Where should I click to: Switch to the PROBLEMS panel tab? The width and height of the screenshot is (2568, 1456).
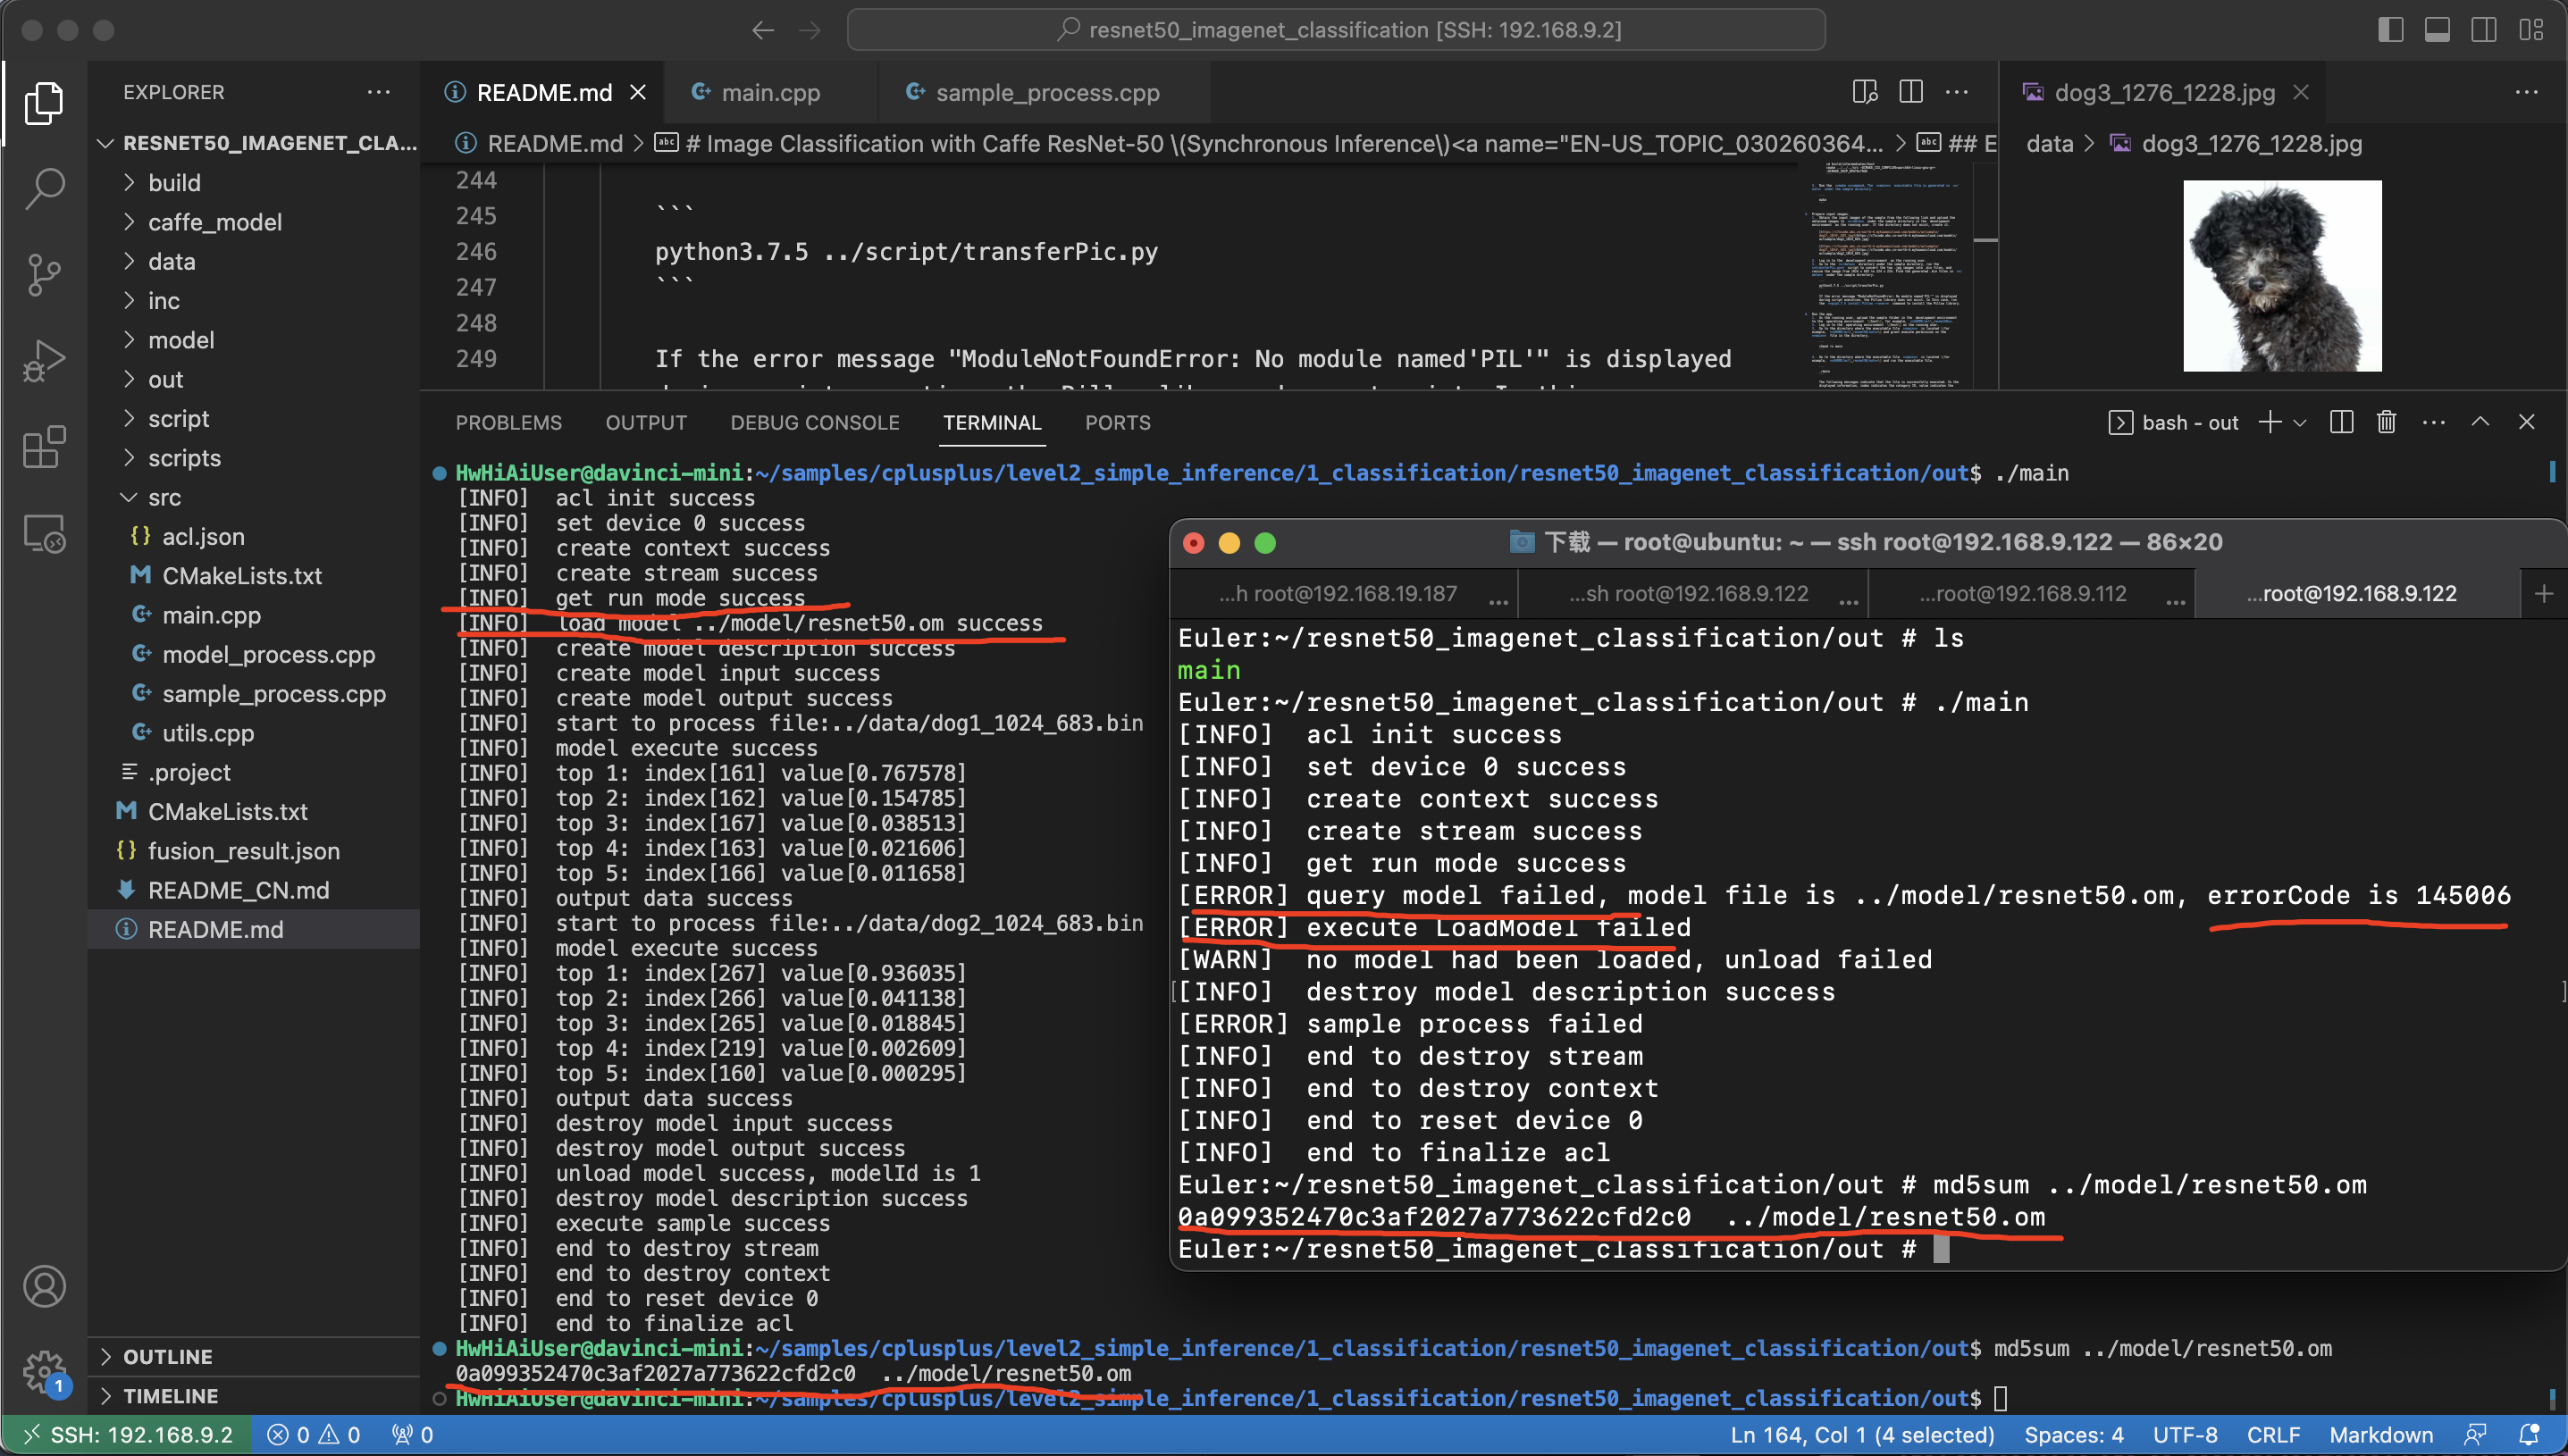pos(508,422)
